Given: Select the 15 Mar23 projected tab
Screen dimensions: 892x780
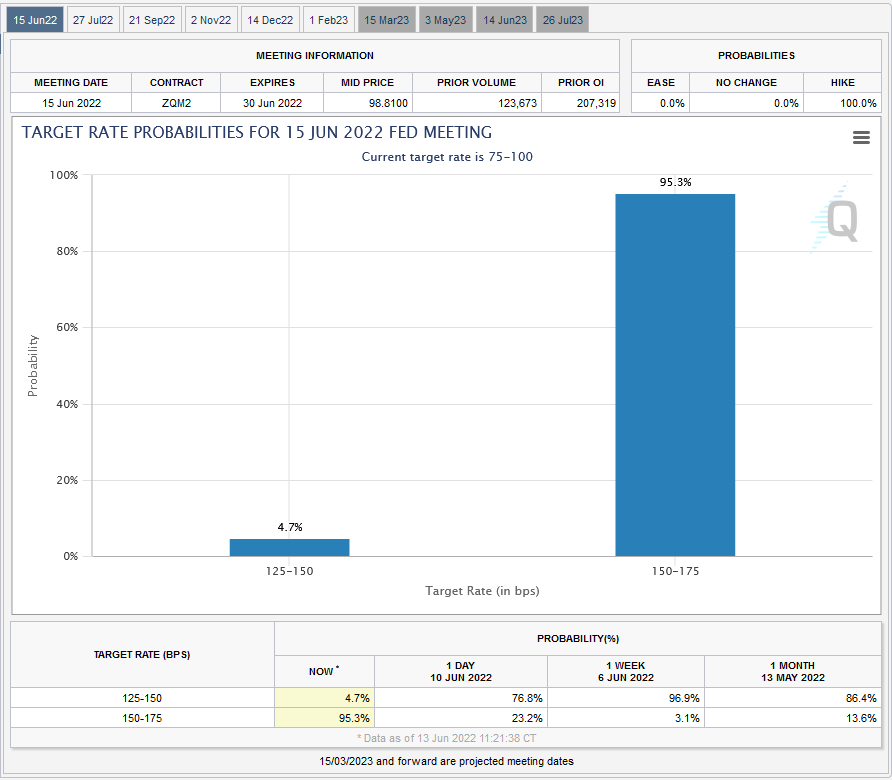Looking at the screenshot, I should (x=387, y=20).
